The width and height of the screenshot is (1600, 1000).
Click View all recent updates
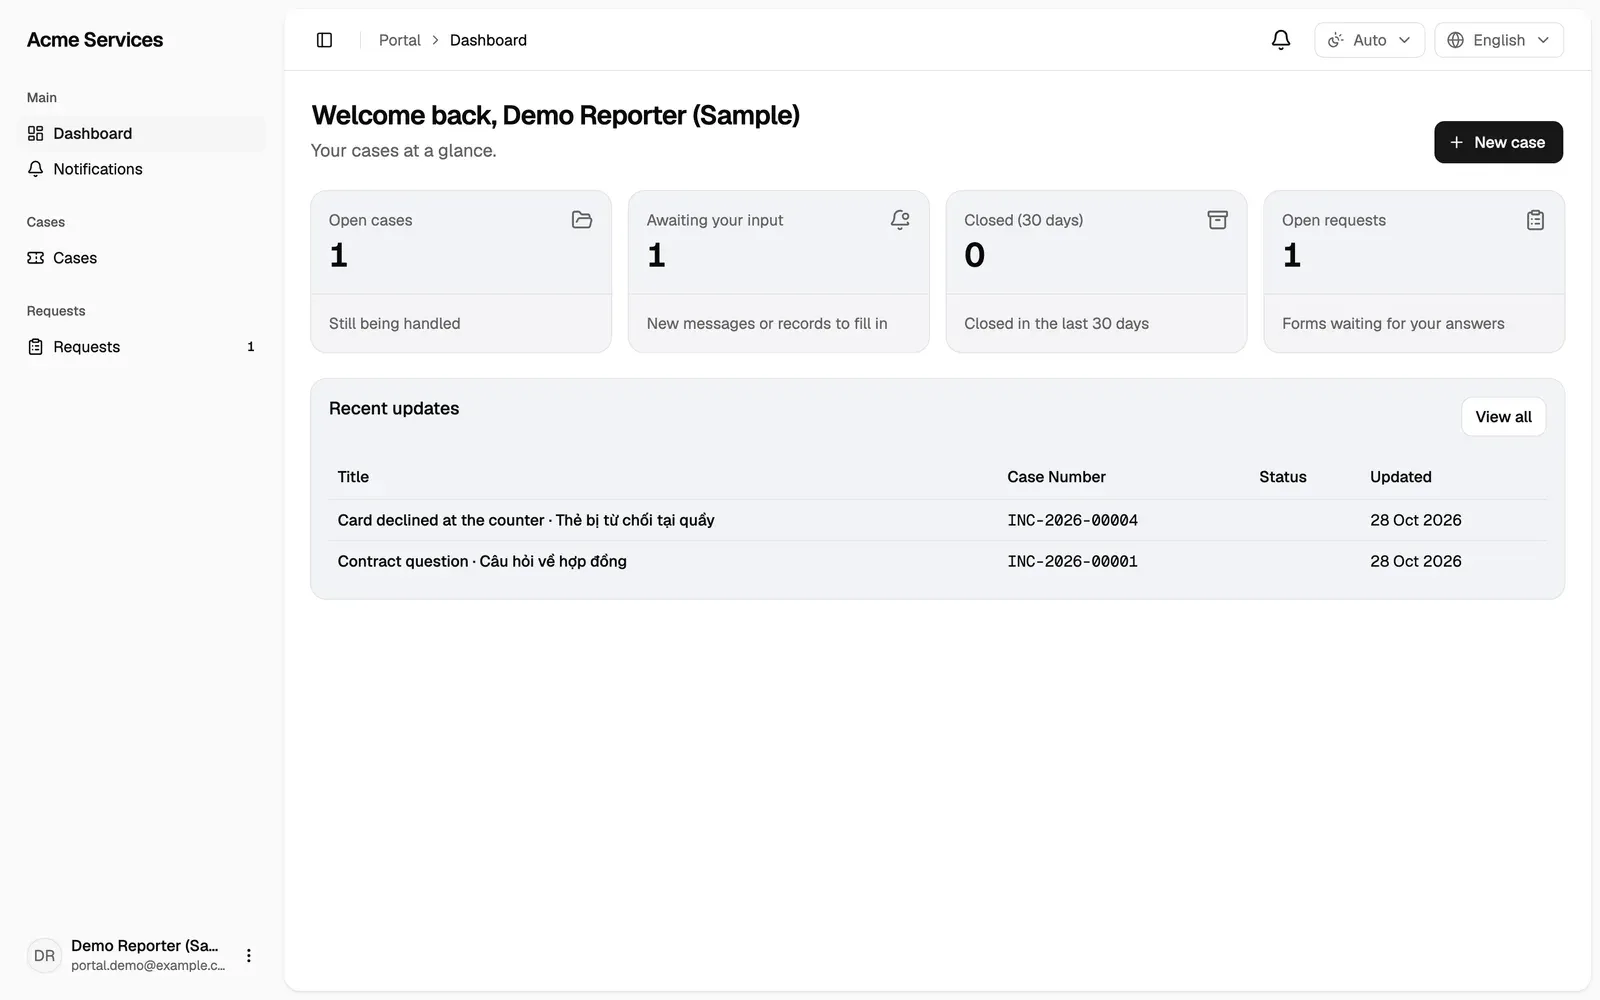tap(1503, 417)
